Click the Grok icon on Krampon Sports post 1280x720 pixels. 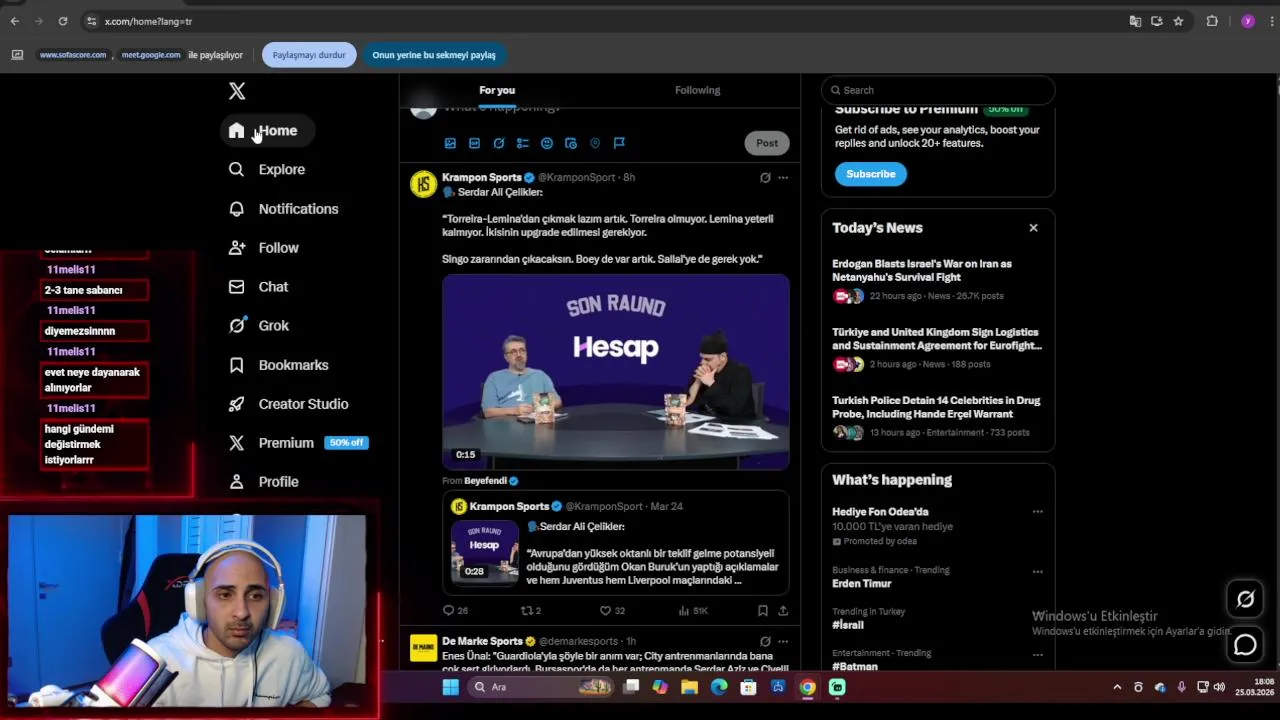click(x=765, y=177)
